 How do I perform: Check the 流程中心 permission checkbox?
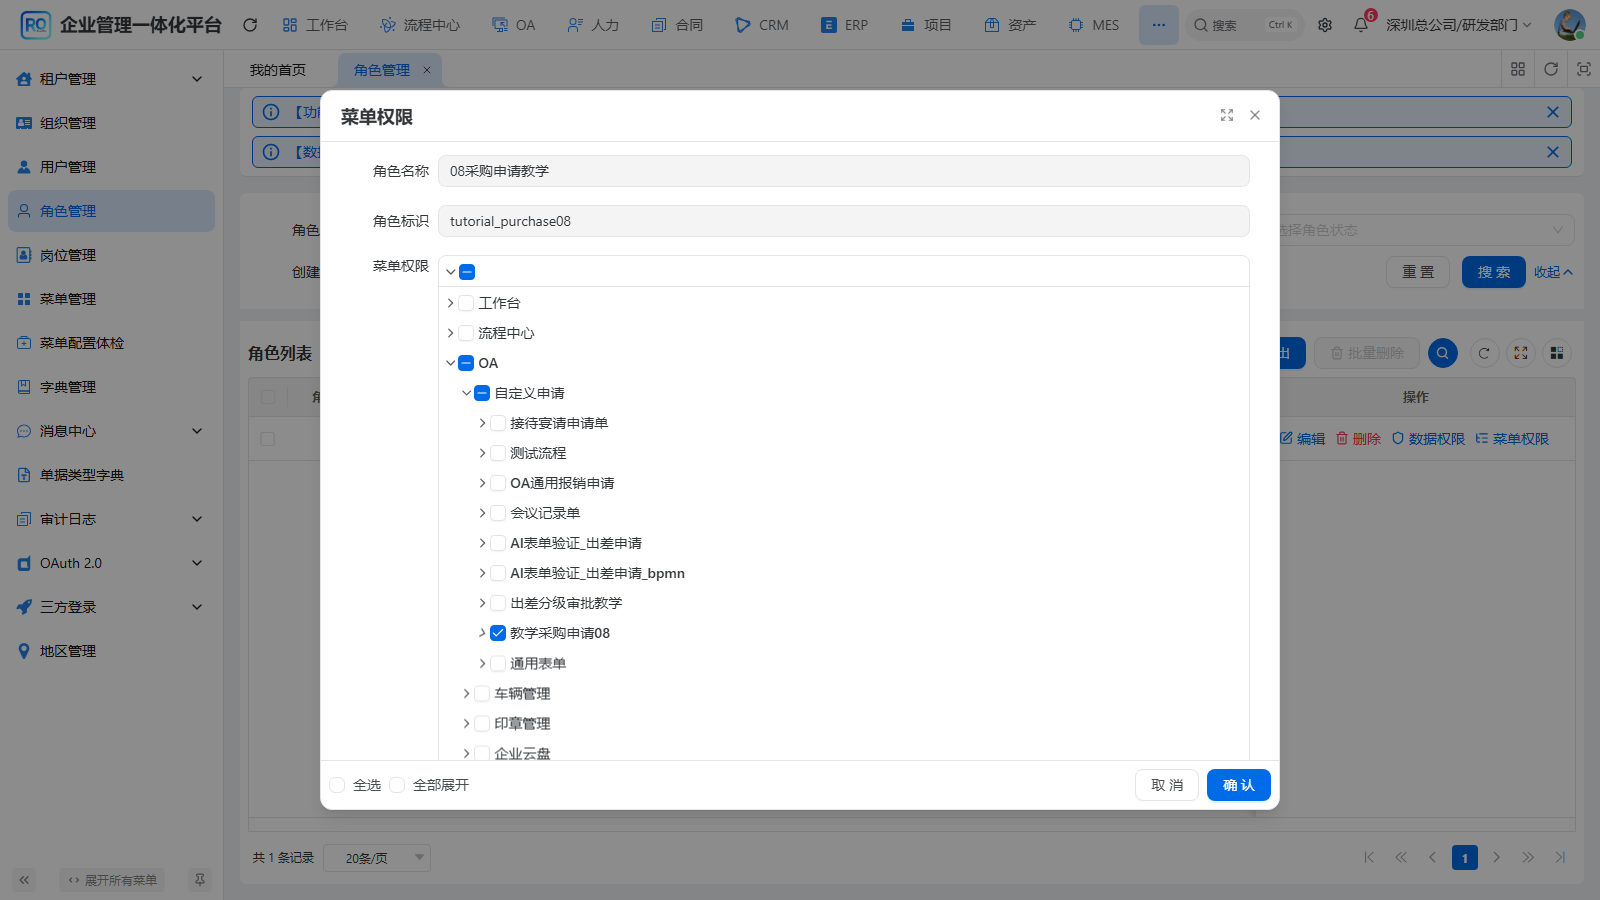[x=466, y=333]
